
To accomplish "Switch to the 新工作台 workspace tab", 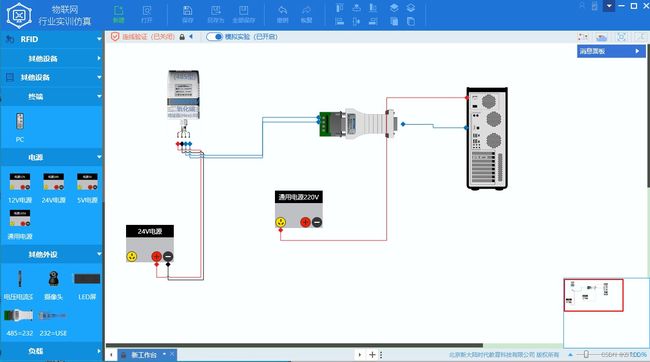I will click(143, 355).
